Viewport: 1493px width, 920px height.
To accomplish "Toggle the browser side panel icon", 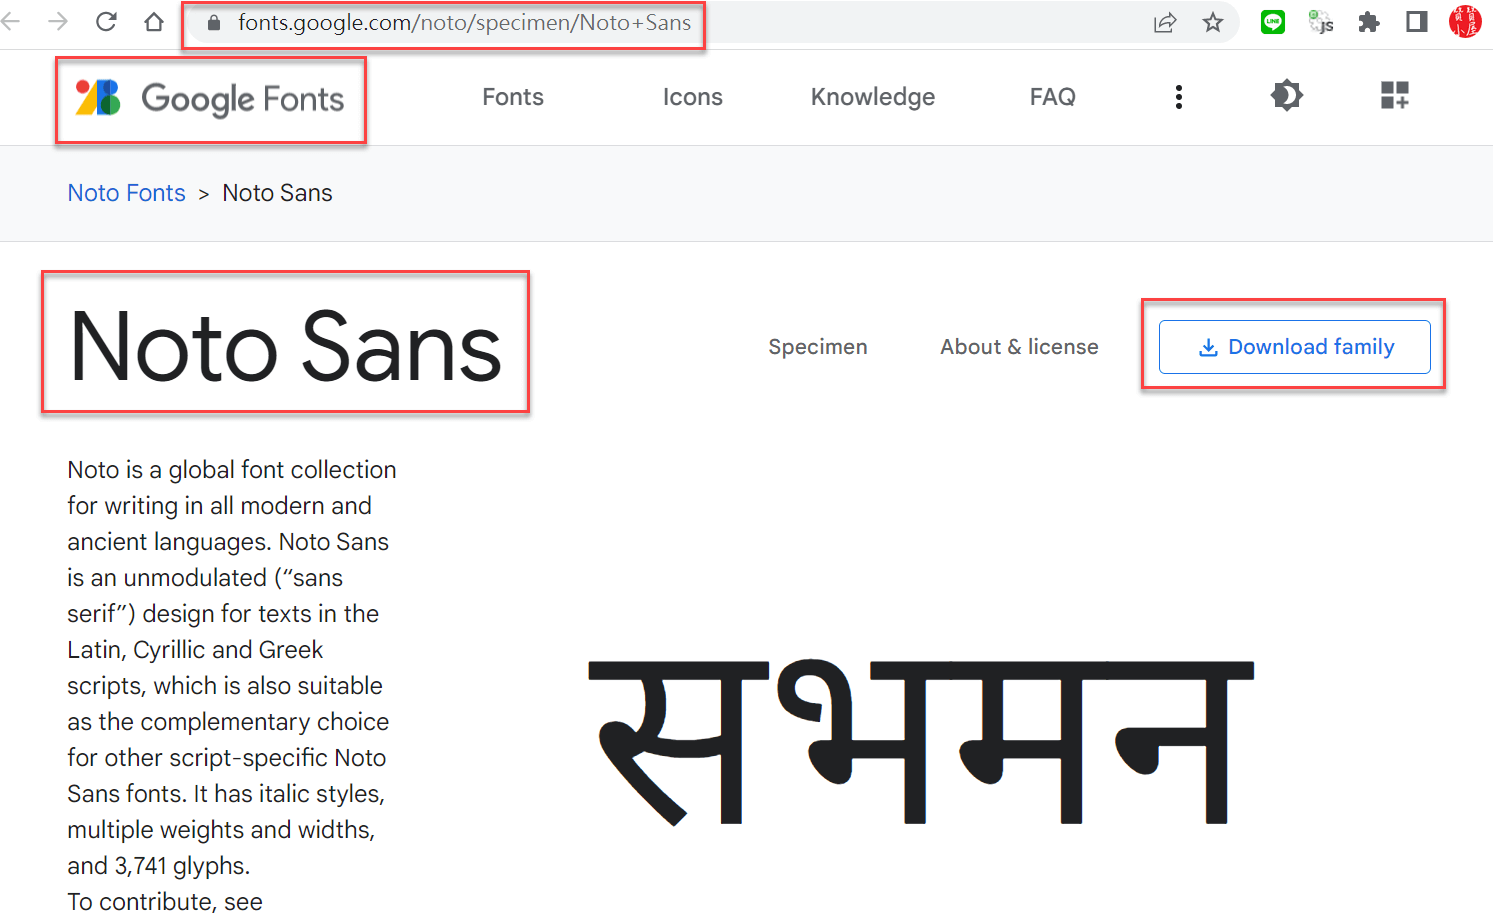I will 1417,22.
